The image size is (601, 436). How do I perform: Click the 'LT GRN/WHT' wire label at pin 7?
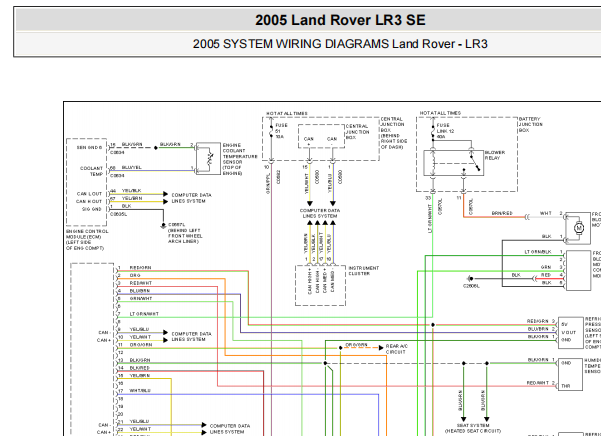(x=144, y=314)
